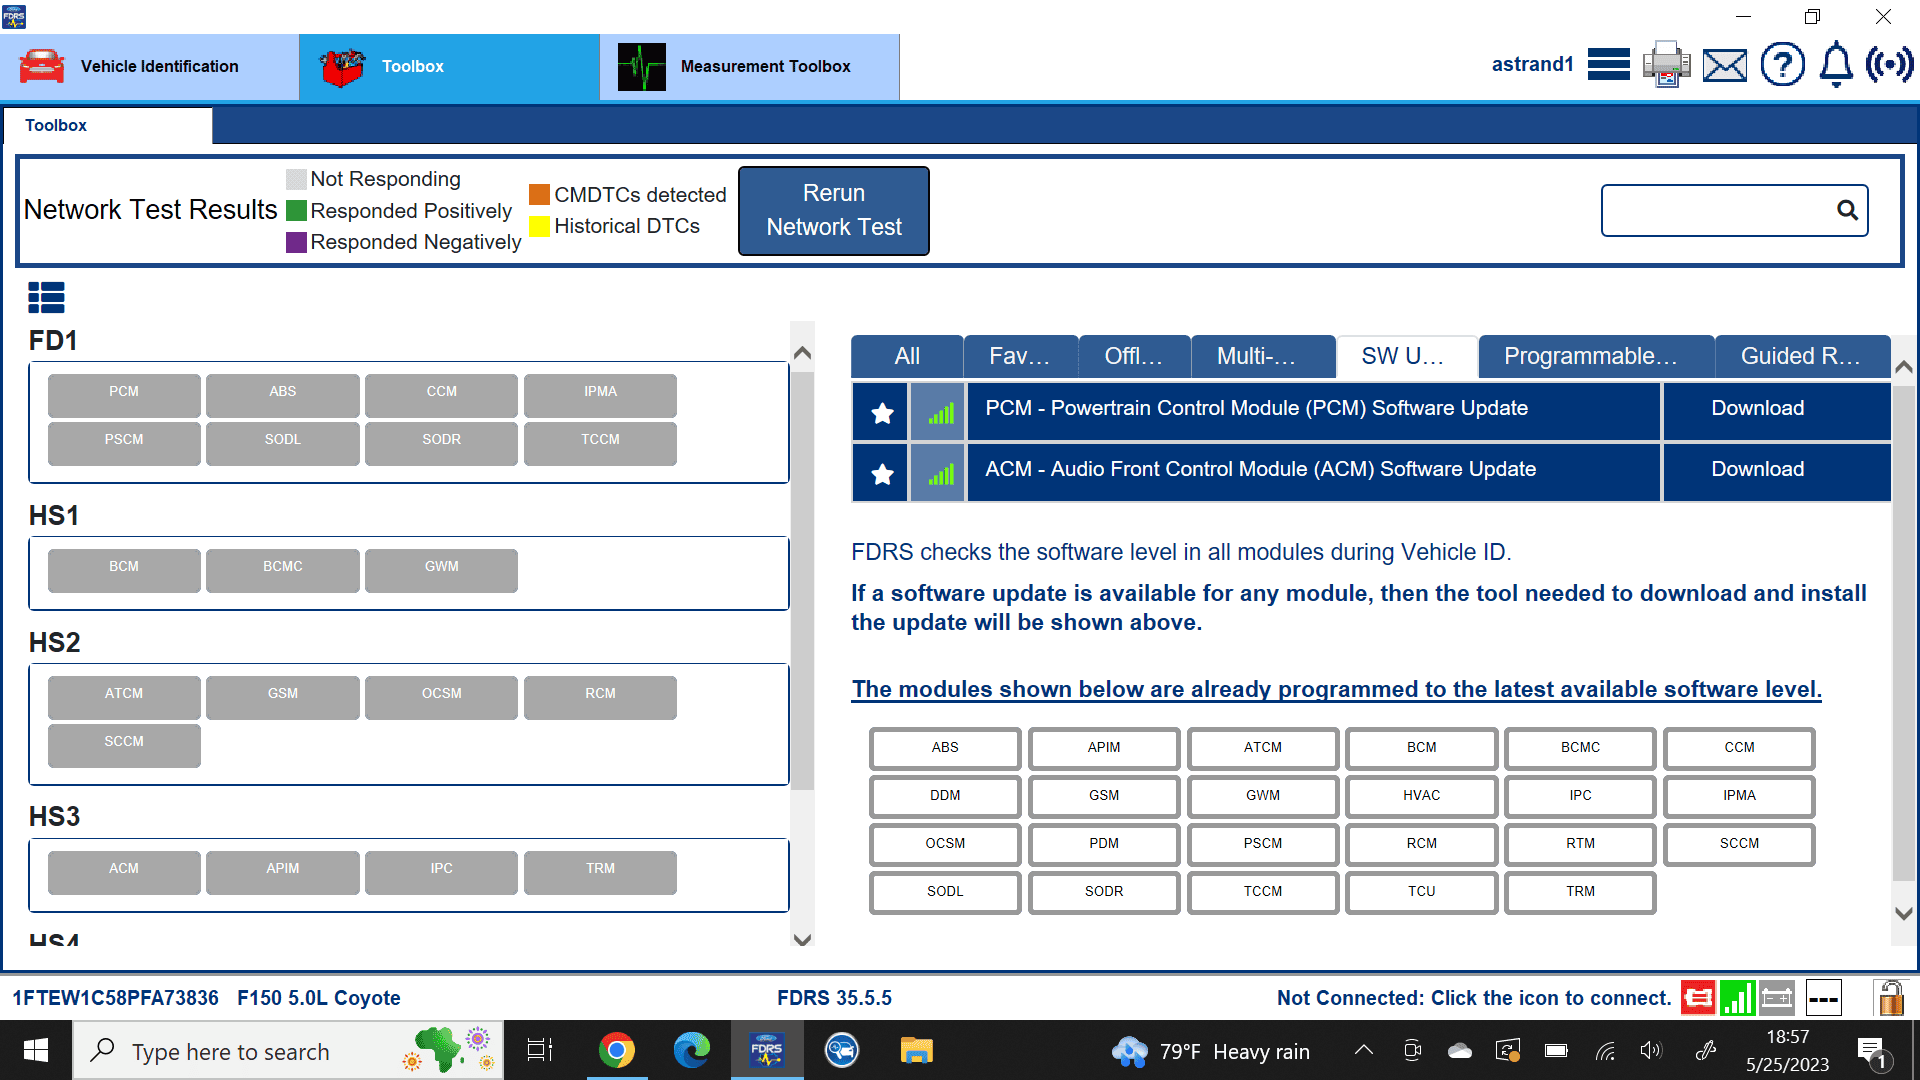Select the PCM module in FD1

point(124,395)
